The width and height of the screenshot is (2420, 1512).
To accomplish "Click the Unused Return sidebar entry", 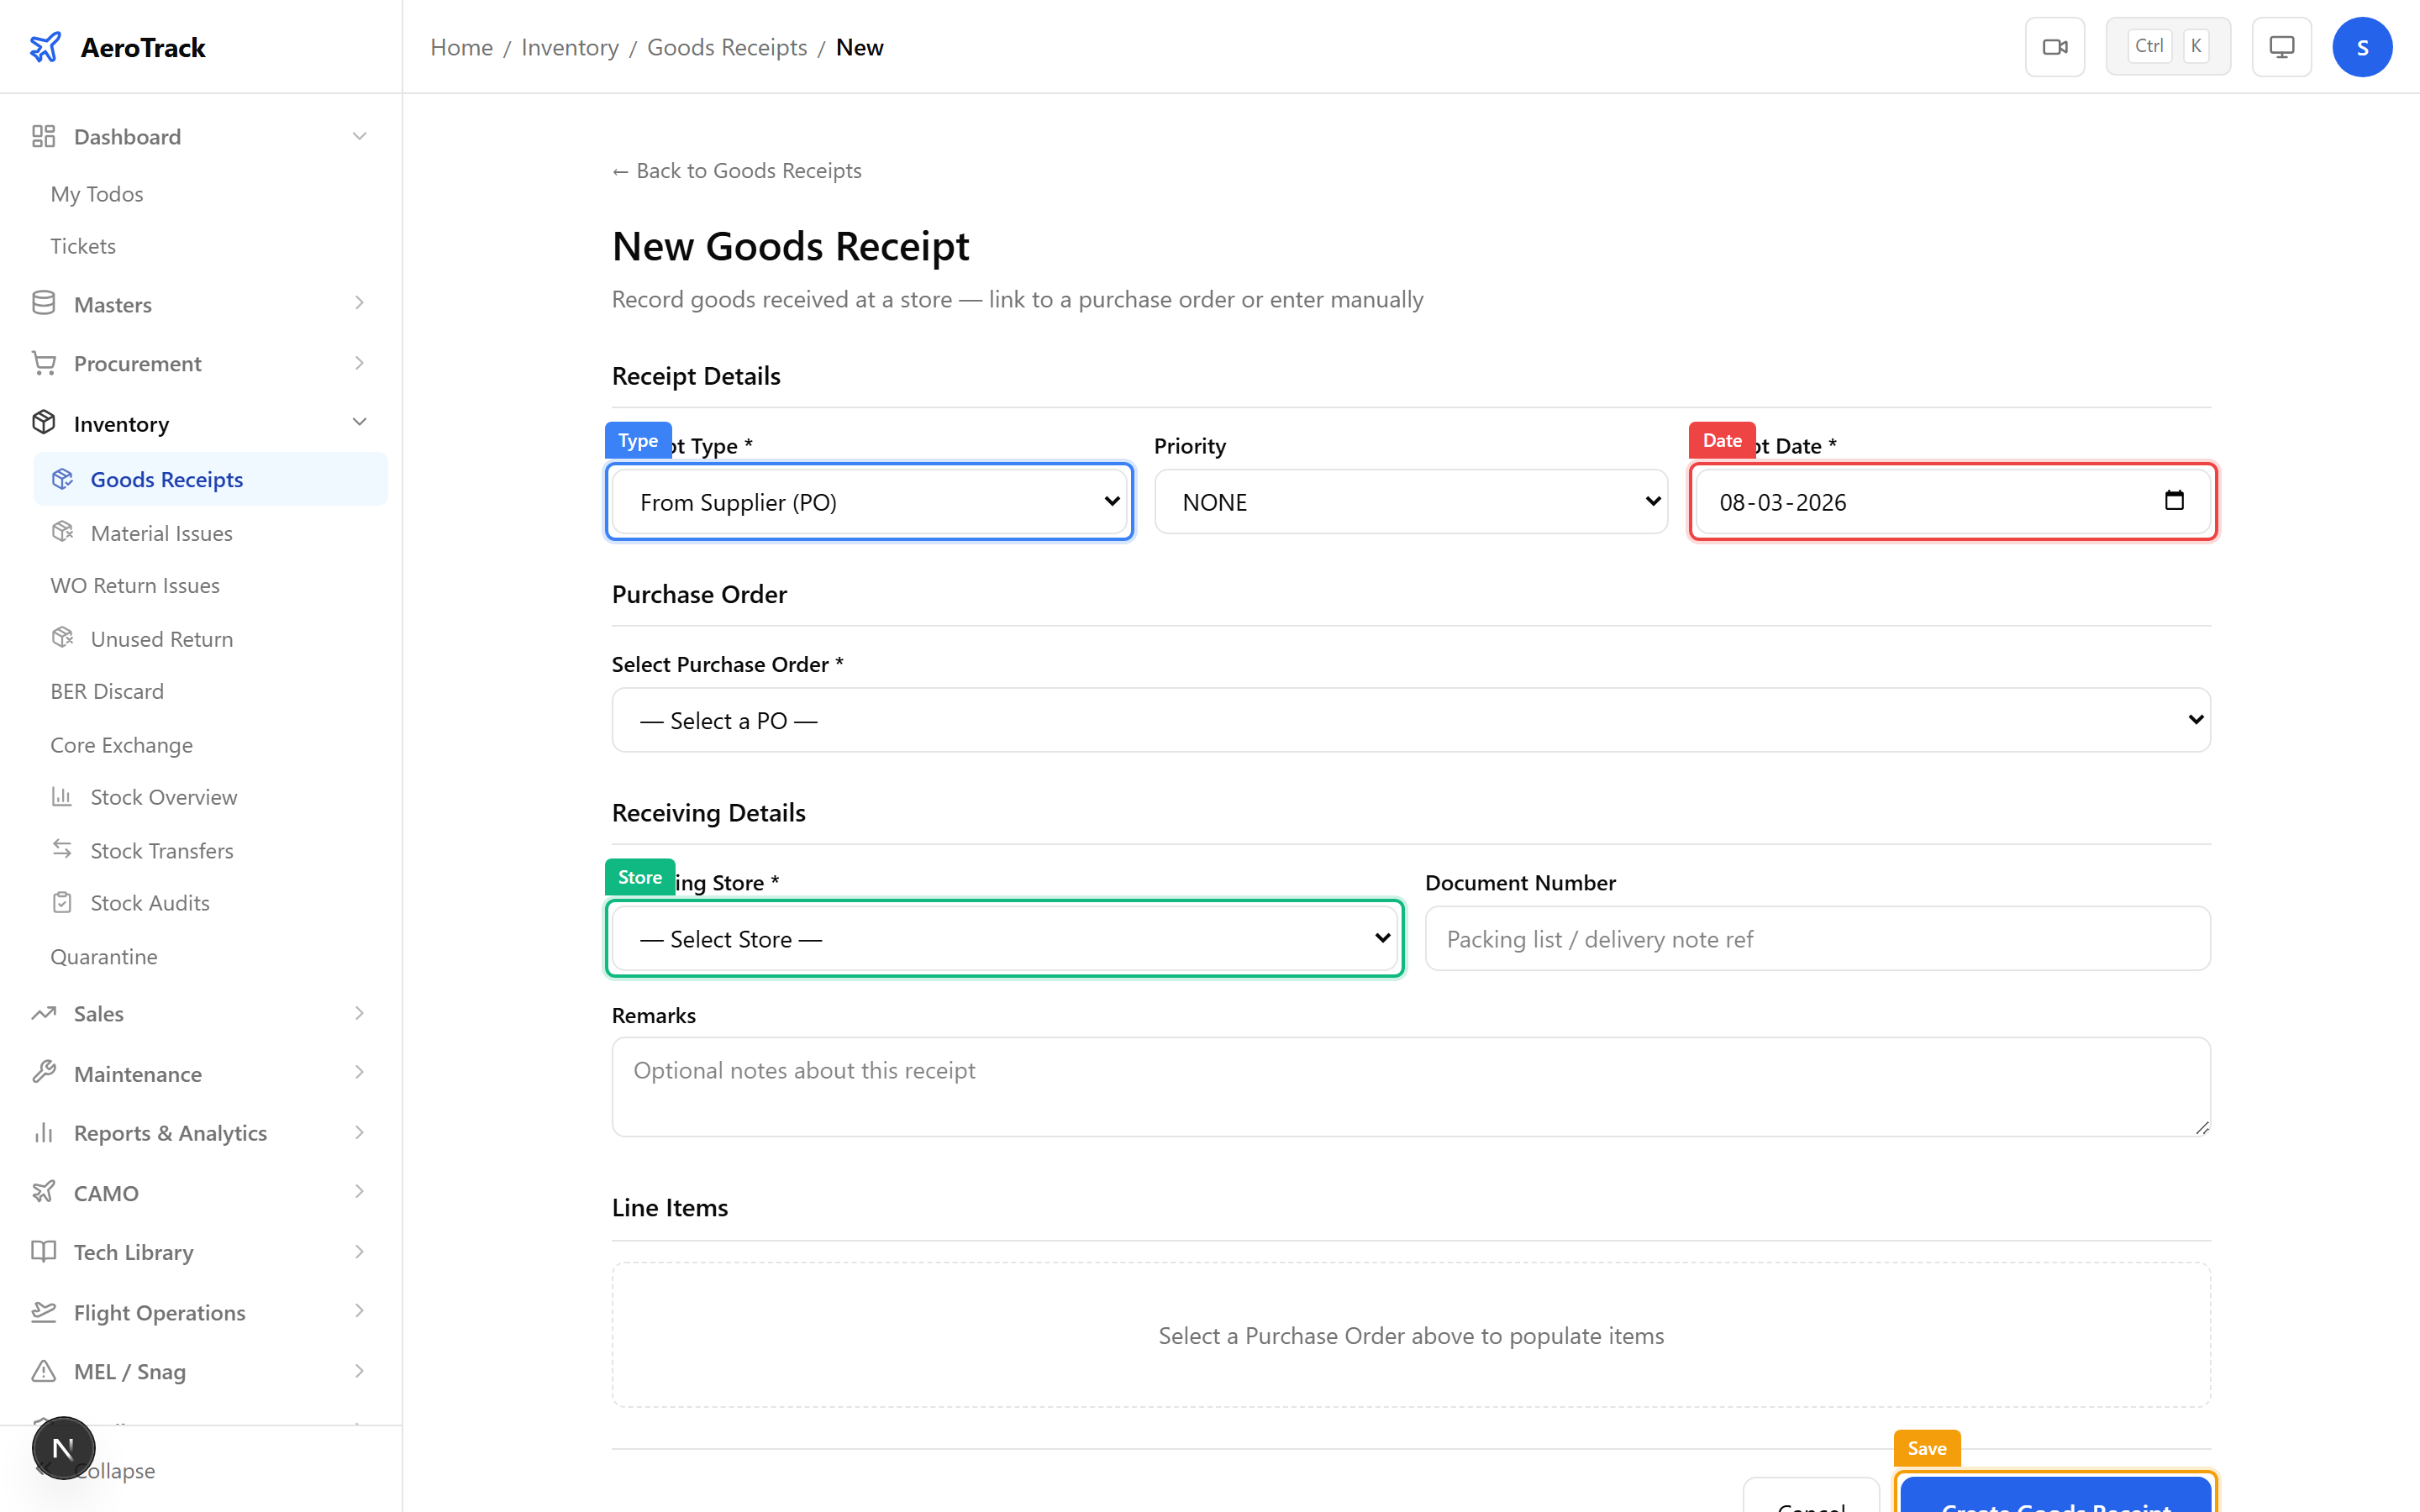I will (161, 638).
